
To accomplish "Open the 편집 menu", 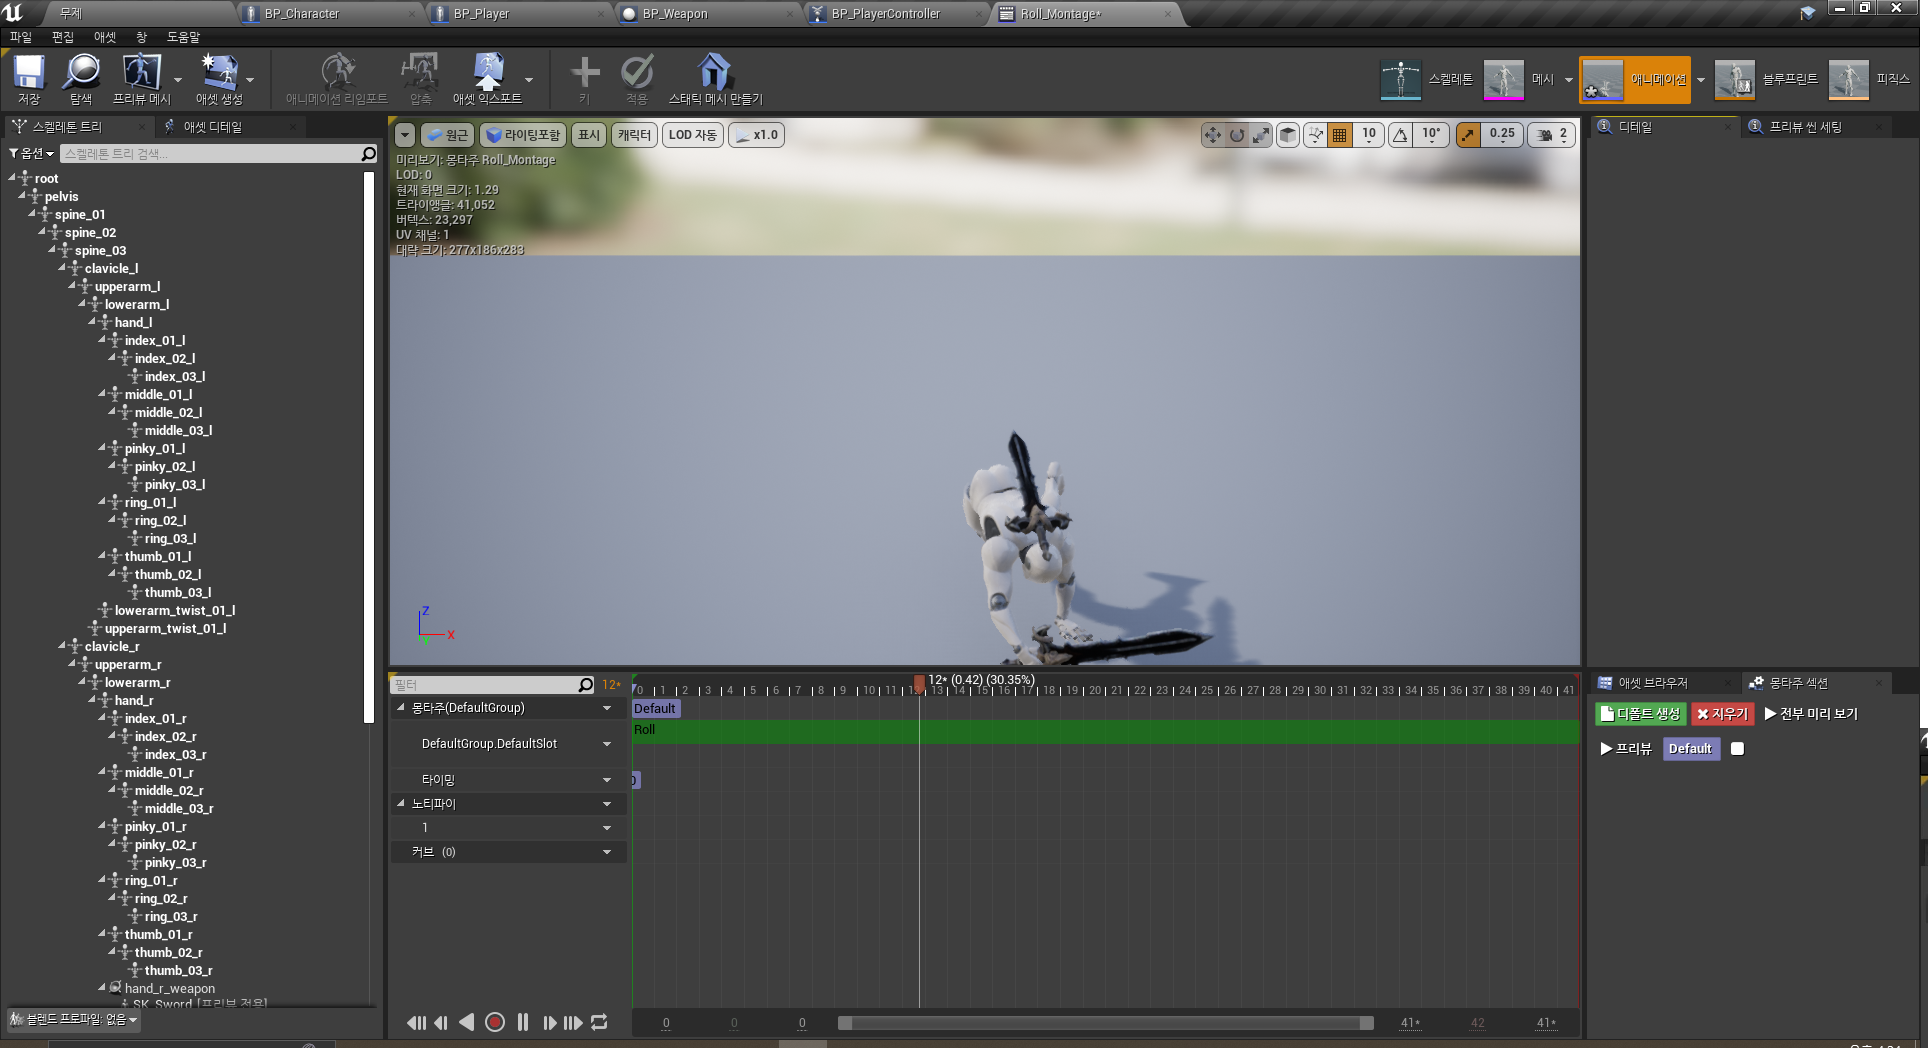I will click(x=63, y=37).
